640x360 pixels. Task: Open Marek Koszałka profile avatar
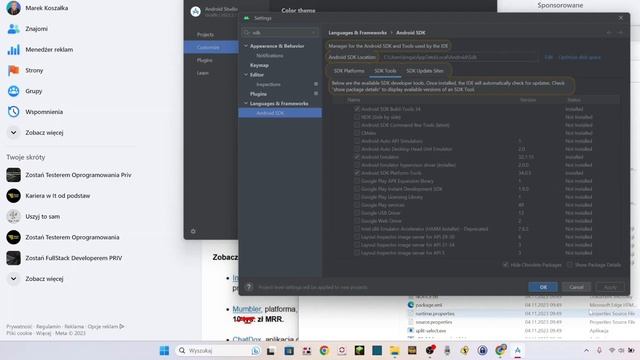pos(13,8)
